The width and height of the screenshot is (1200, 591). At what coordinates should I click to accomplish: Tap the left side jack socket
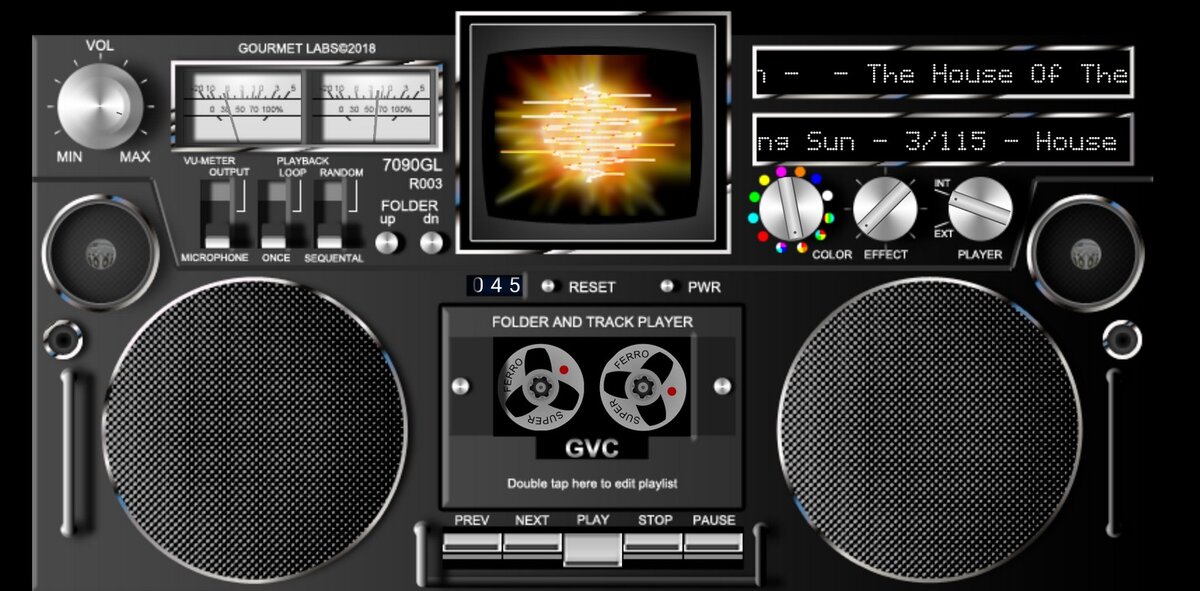tap(63, 339)
